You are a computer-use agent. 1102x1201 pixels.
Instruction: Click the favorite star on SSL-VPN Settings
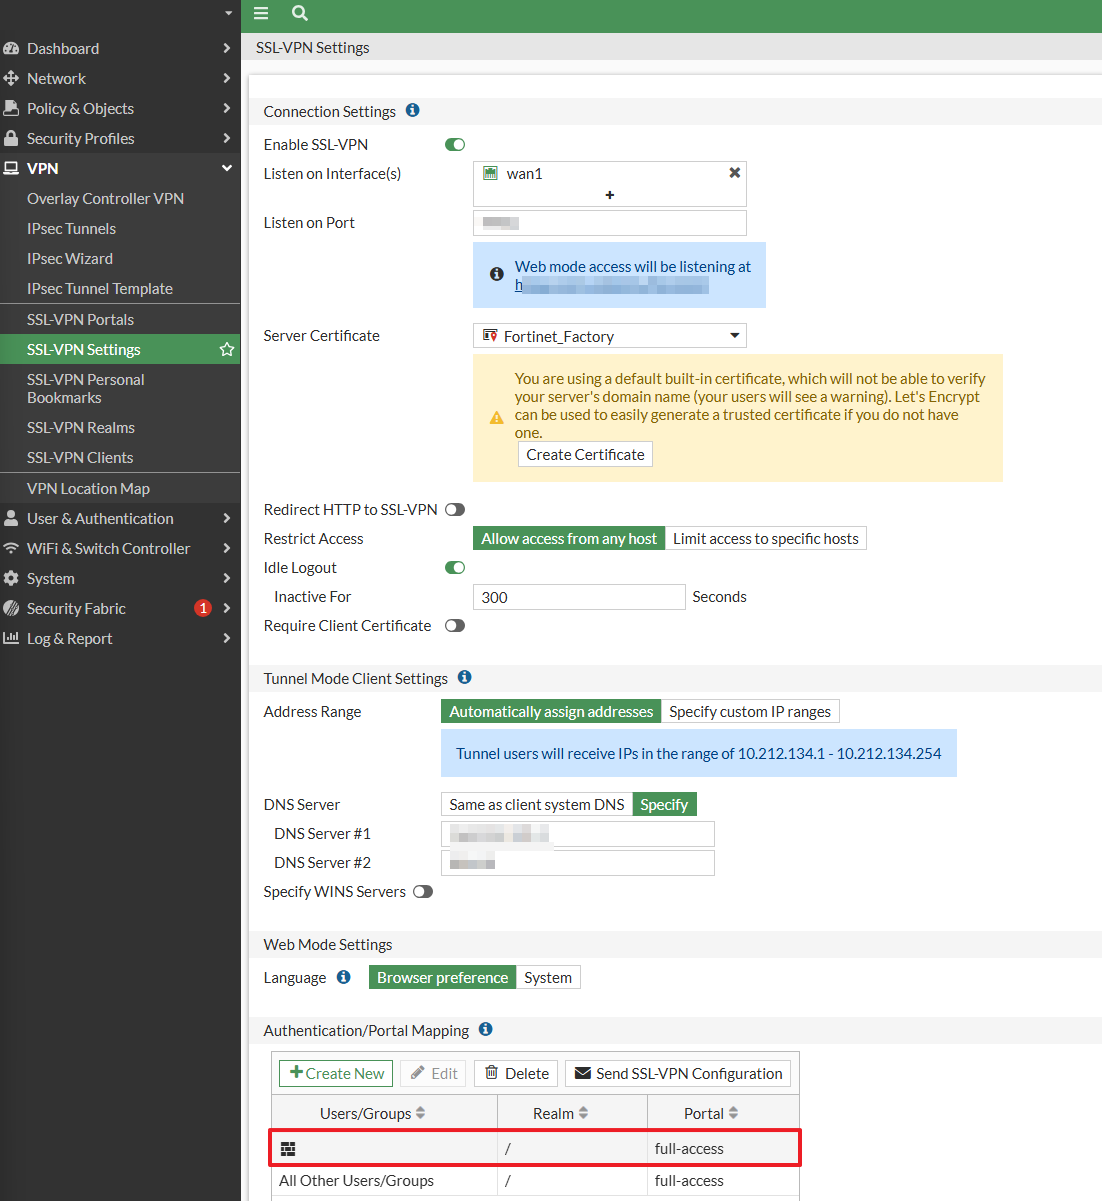click(x=227, y=349)
